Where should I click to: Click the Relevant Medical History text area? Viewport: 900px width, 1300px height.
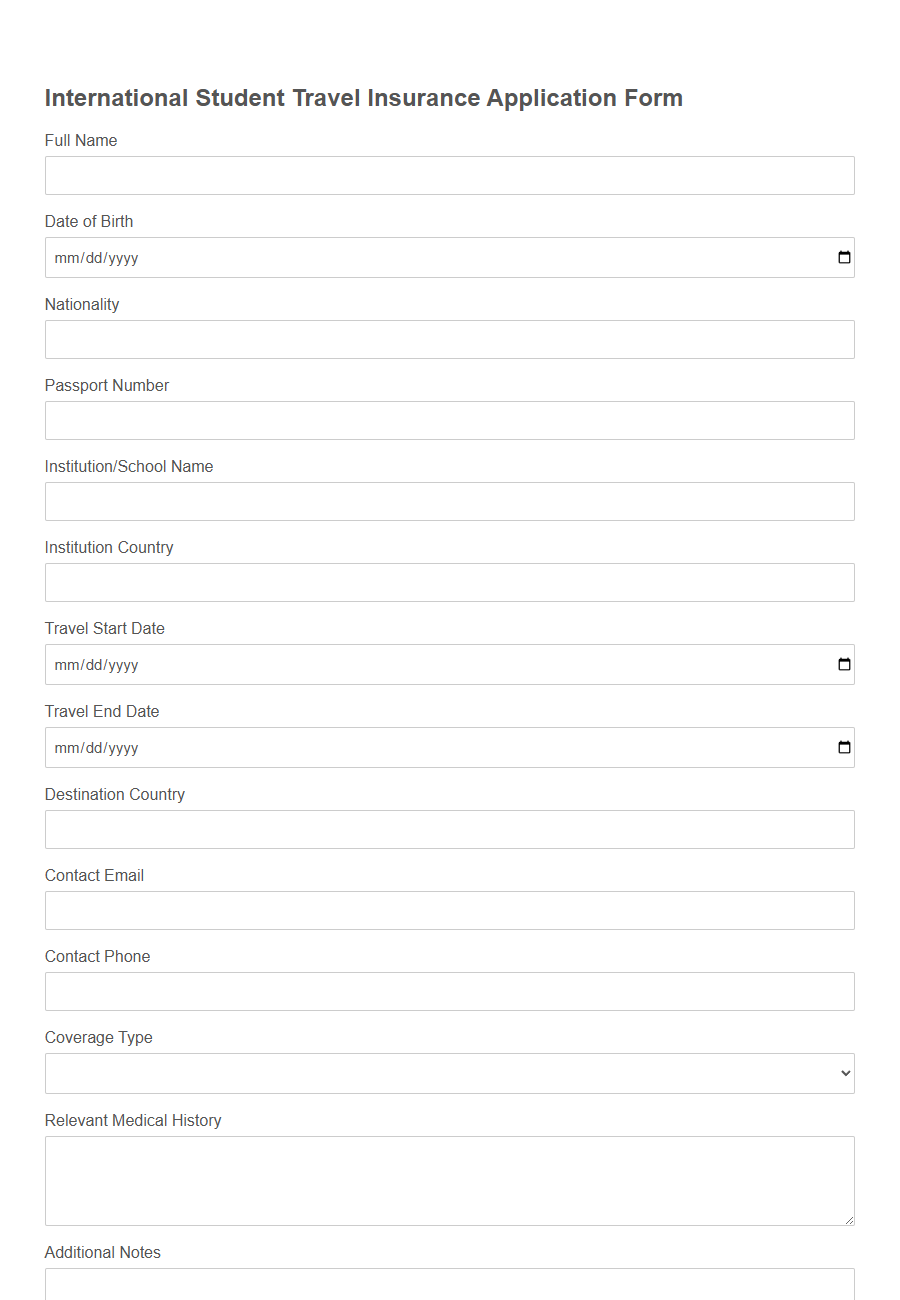(450, 1180)
